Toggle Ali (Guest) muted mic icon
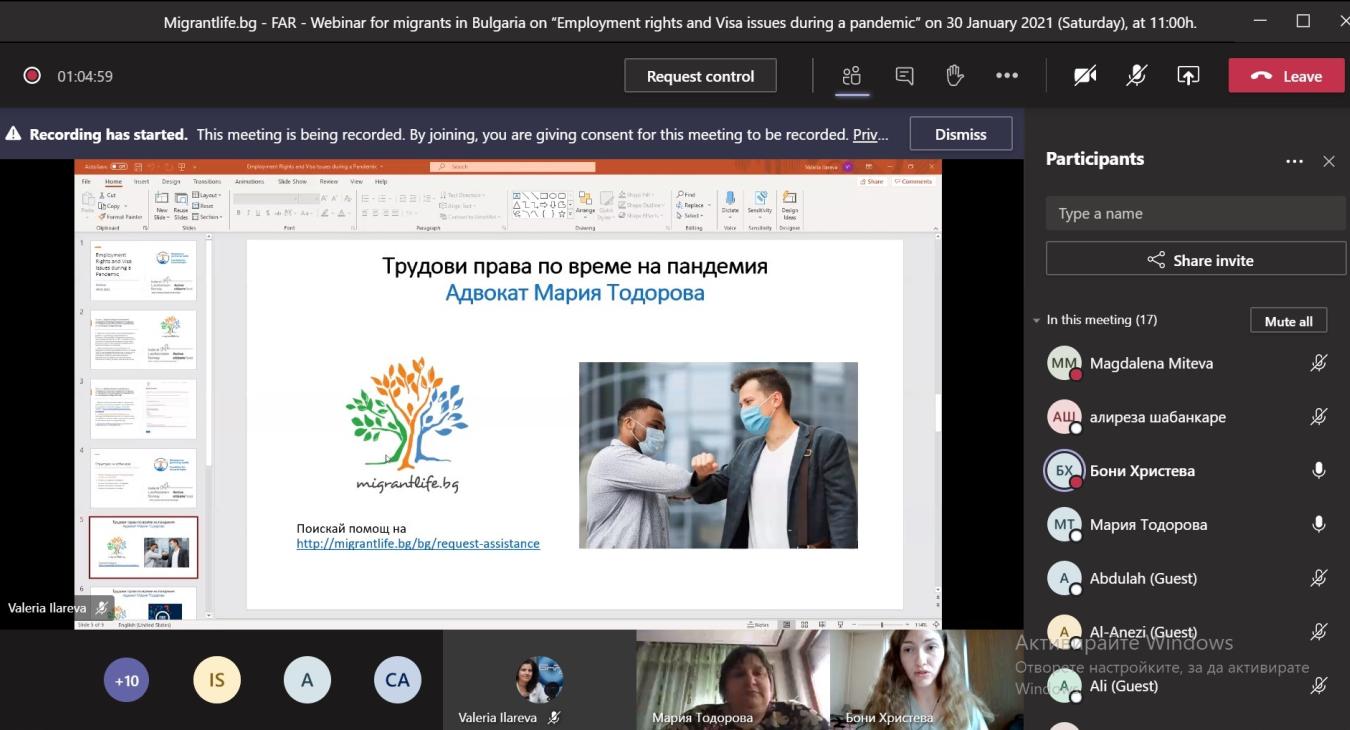 pyautogui.click(x=1319, y=686)
